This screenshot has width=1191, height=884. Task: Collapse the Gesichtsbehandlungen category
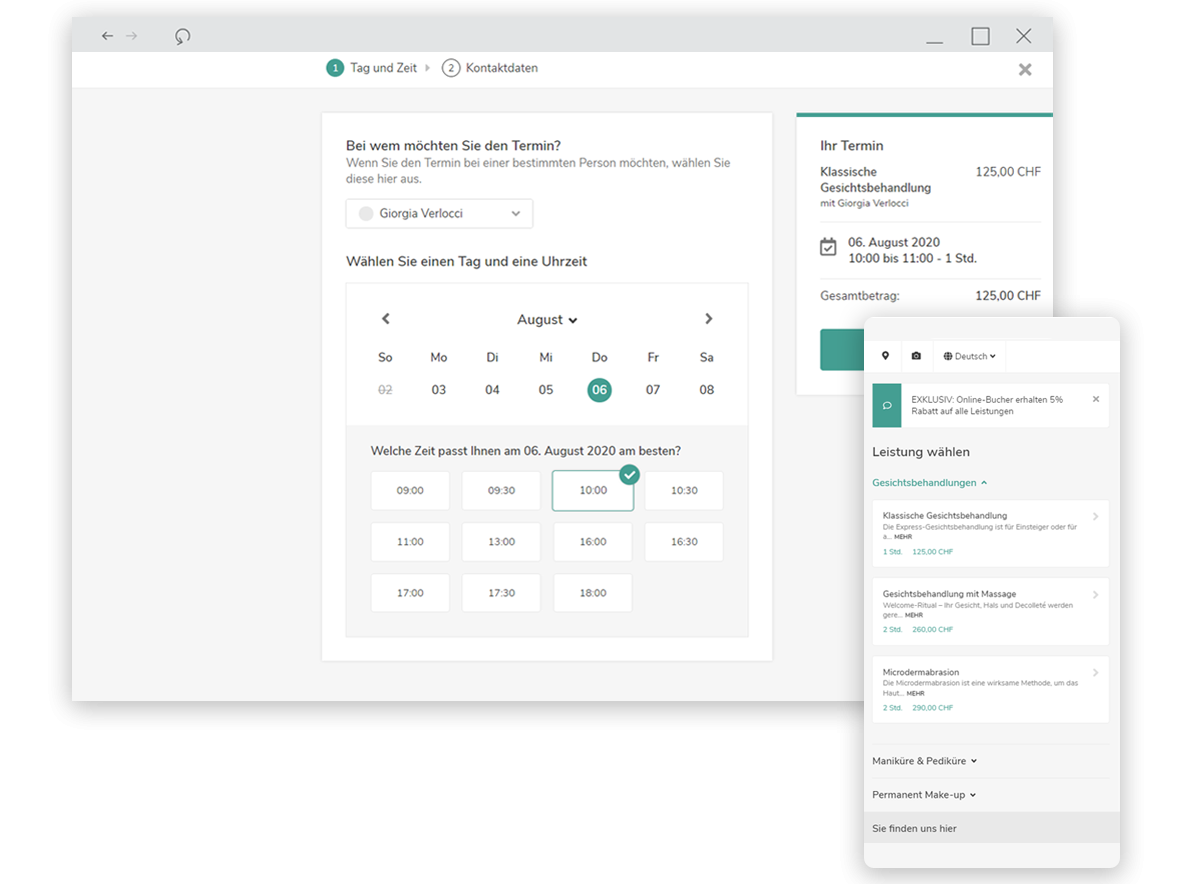(x=930, y=482)
